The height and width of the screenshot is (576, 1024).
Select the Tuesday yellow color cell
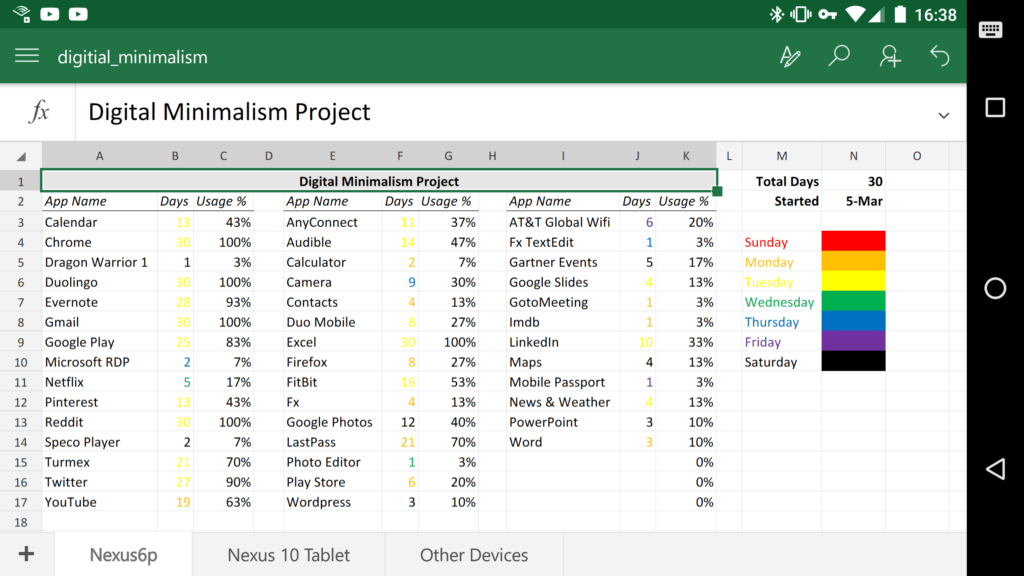853,281
